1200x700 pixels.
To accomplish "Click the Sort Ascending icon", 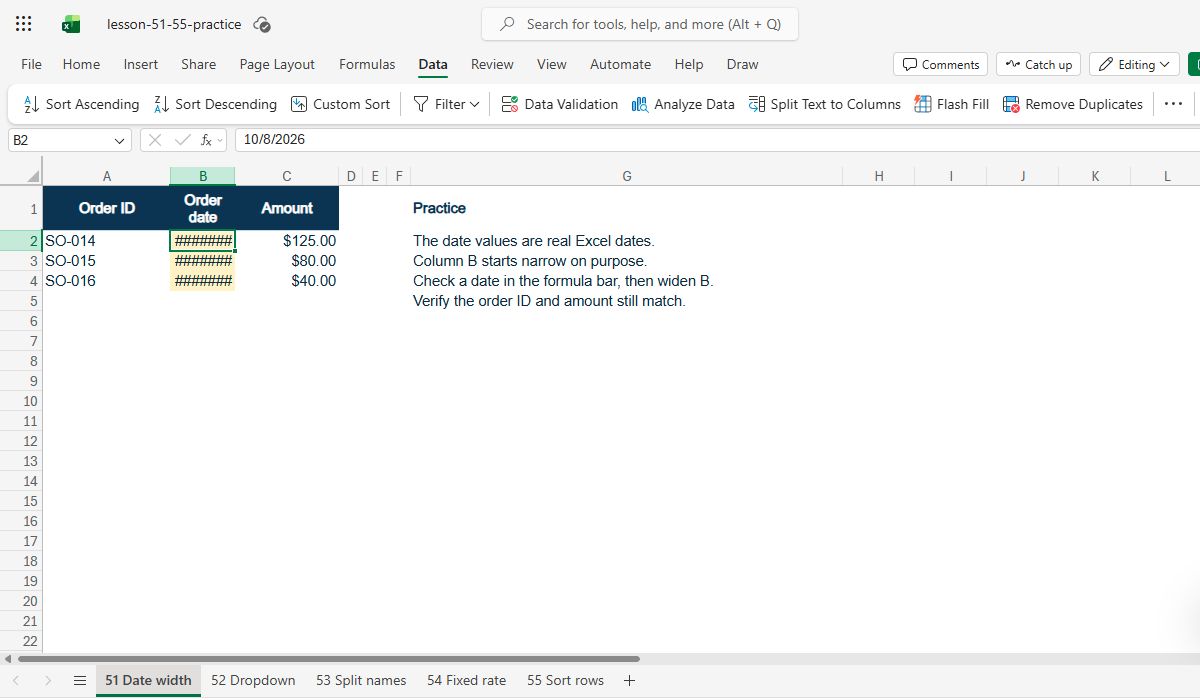I will tap(31, 104).
